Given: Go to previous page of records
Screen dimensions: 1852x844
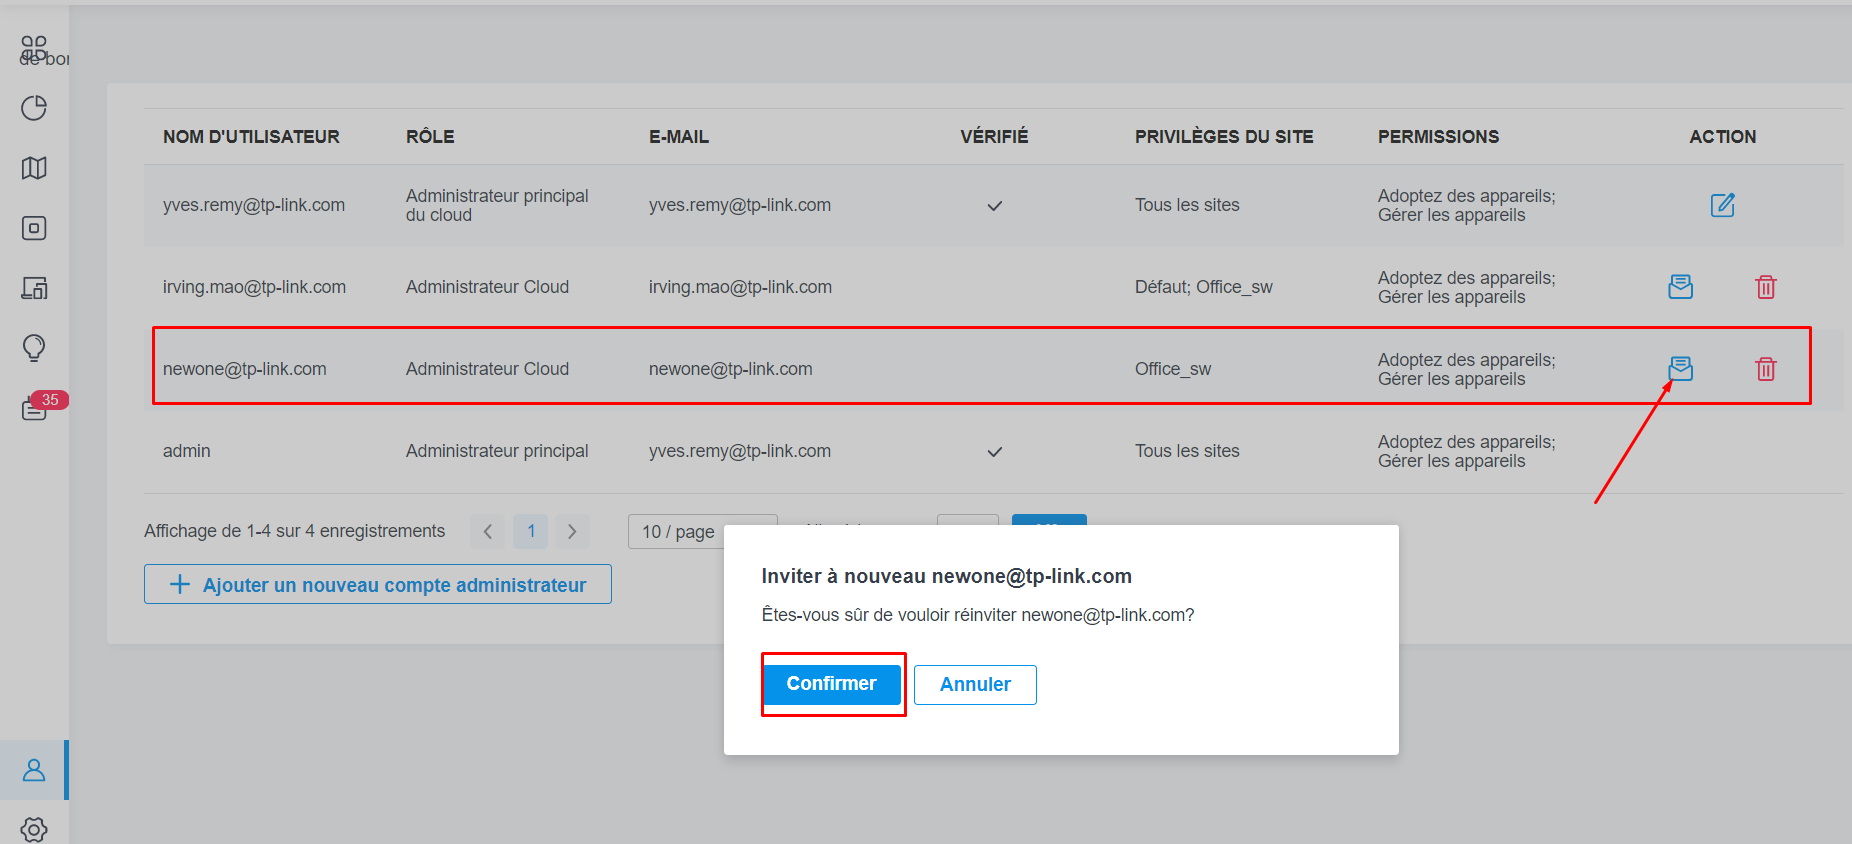Looking at the screenshot, I should point(488,531).
